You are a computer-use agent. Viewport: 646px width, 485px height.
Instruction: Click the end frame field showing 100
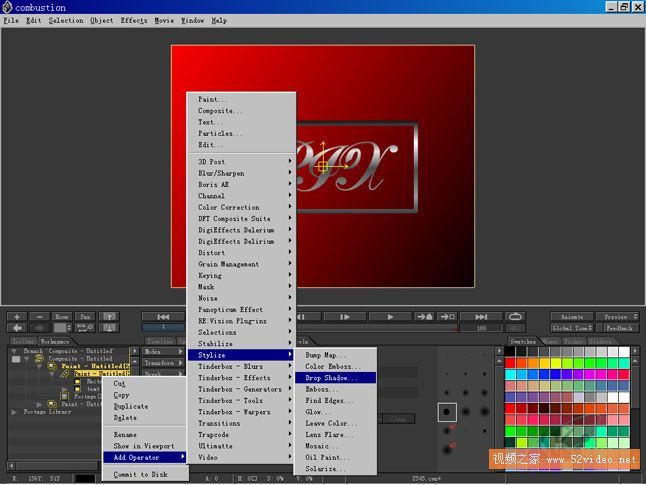tap(481, 328)
